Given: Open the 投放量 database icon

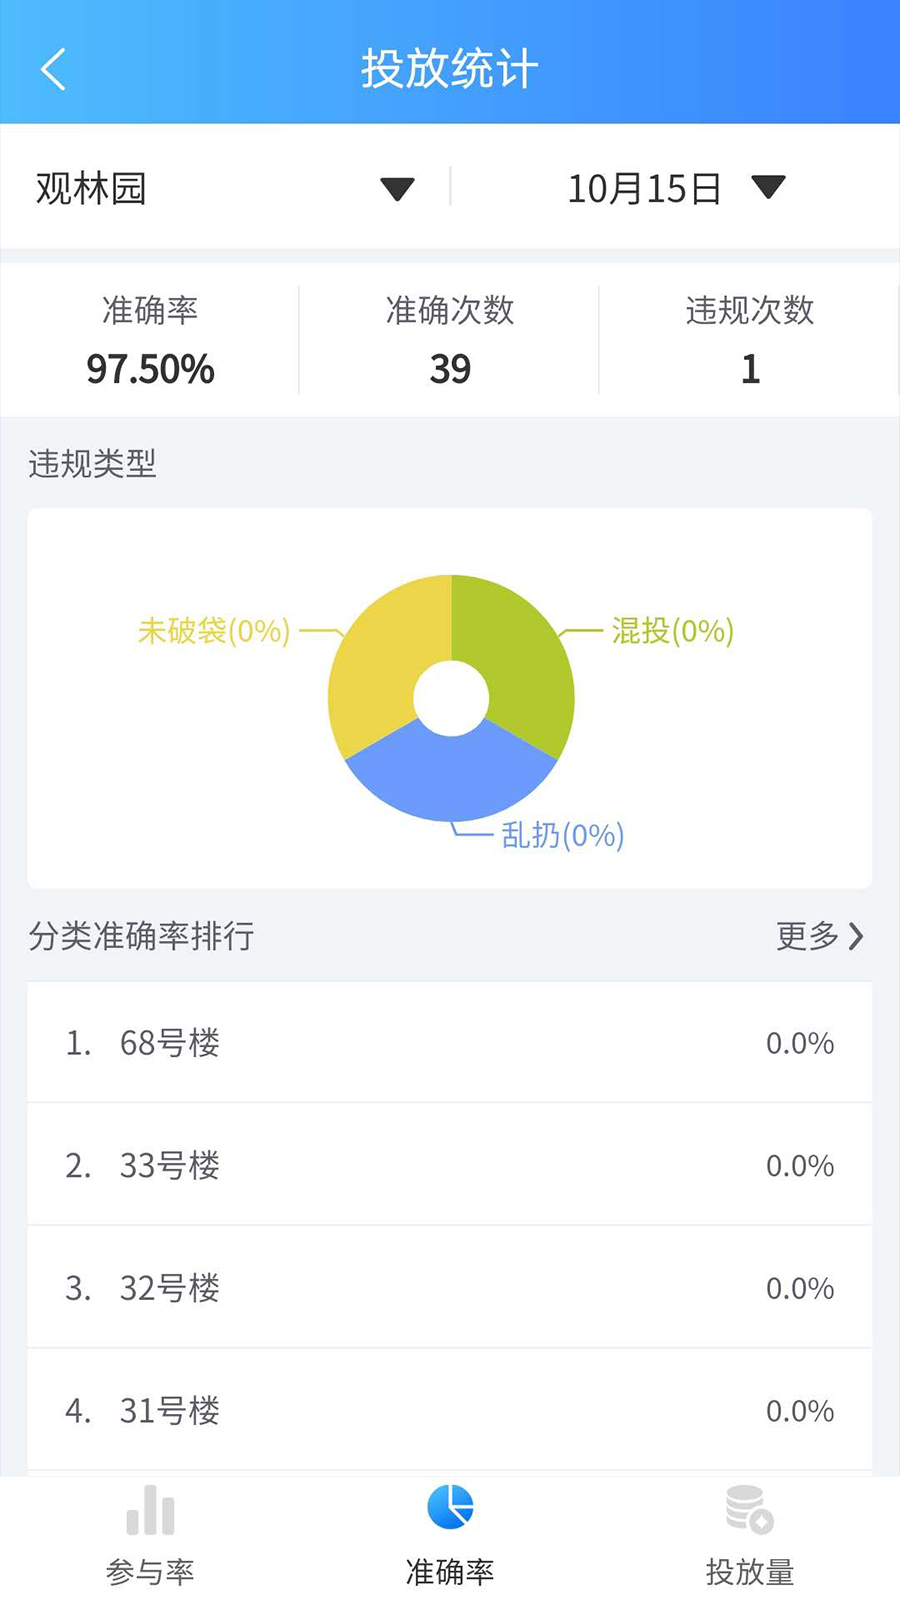Looking at the screenshot, I should (749, 1510).
